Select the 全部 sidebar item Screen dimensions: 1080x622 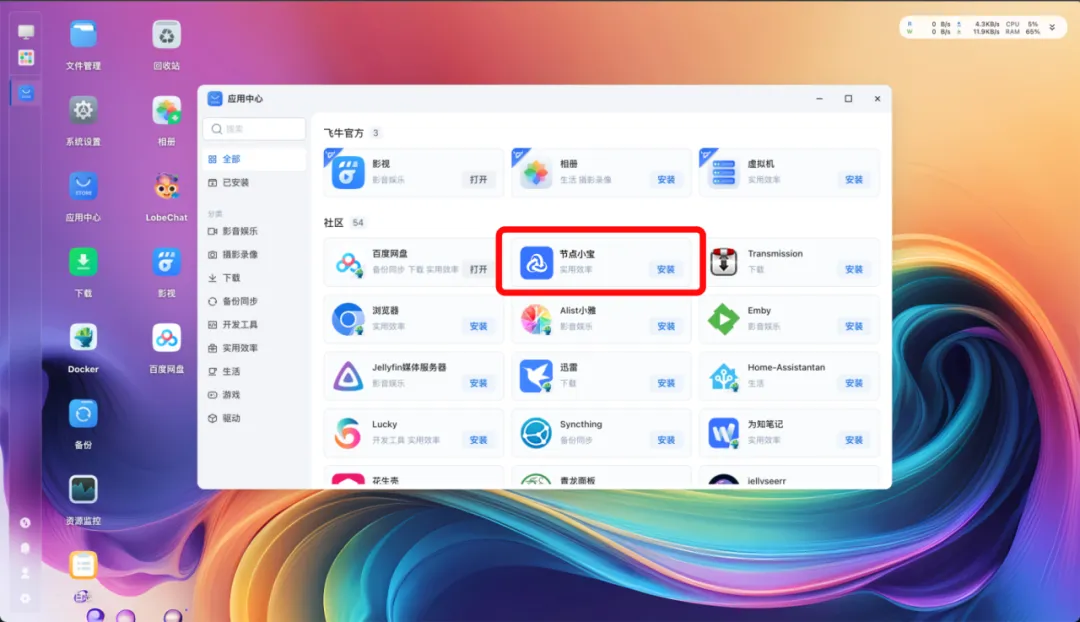[255, 159]
